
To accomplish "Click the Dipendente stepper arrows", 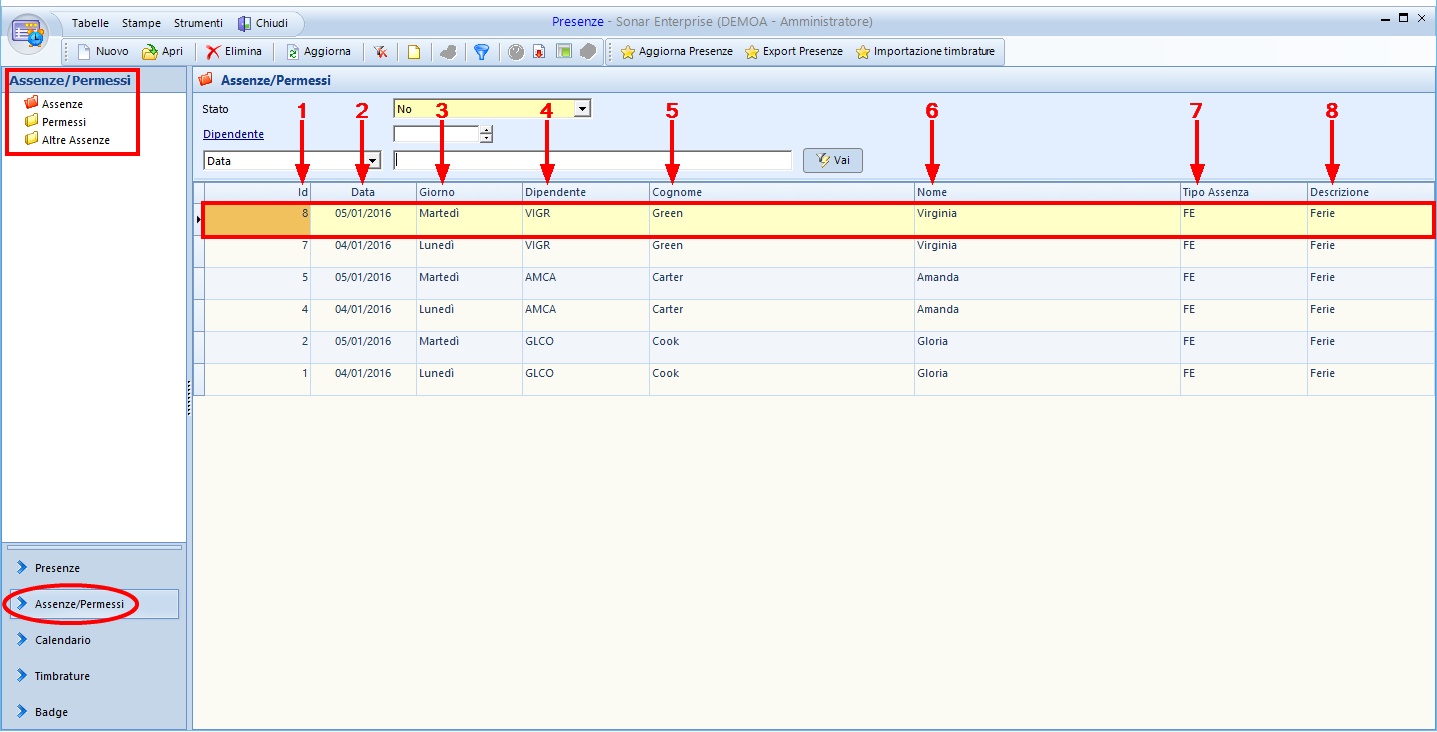I will [486, 134].
